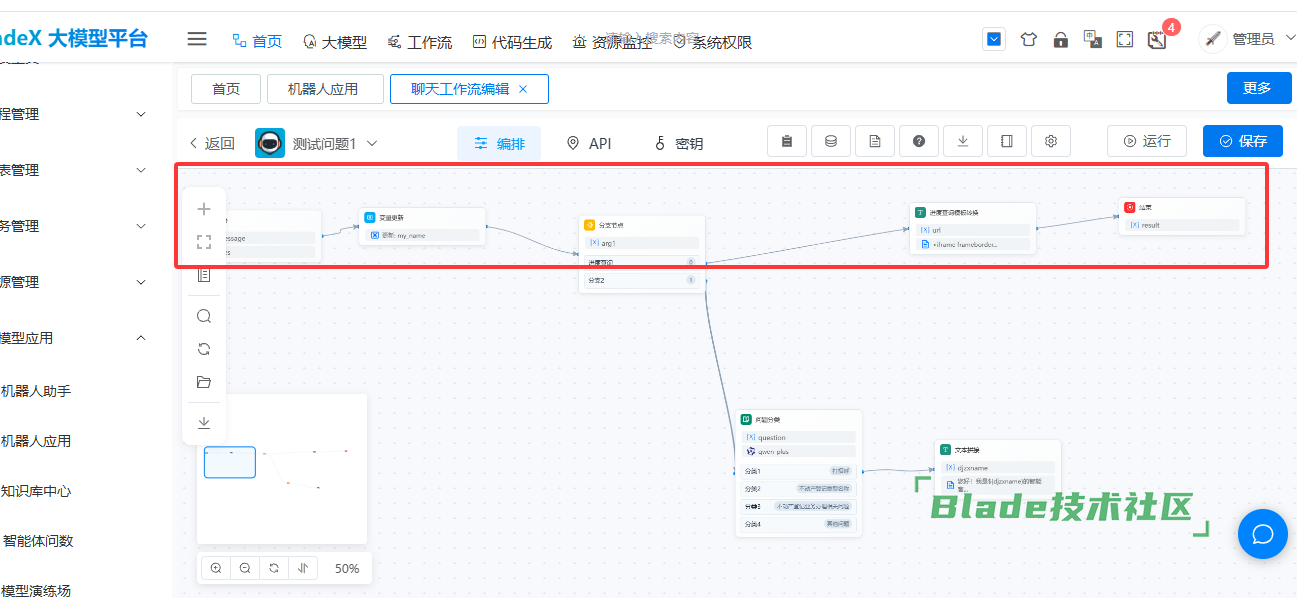Toggle fullscreen mode in top header

coord(1124,40)
